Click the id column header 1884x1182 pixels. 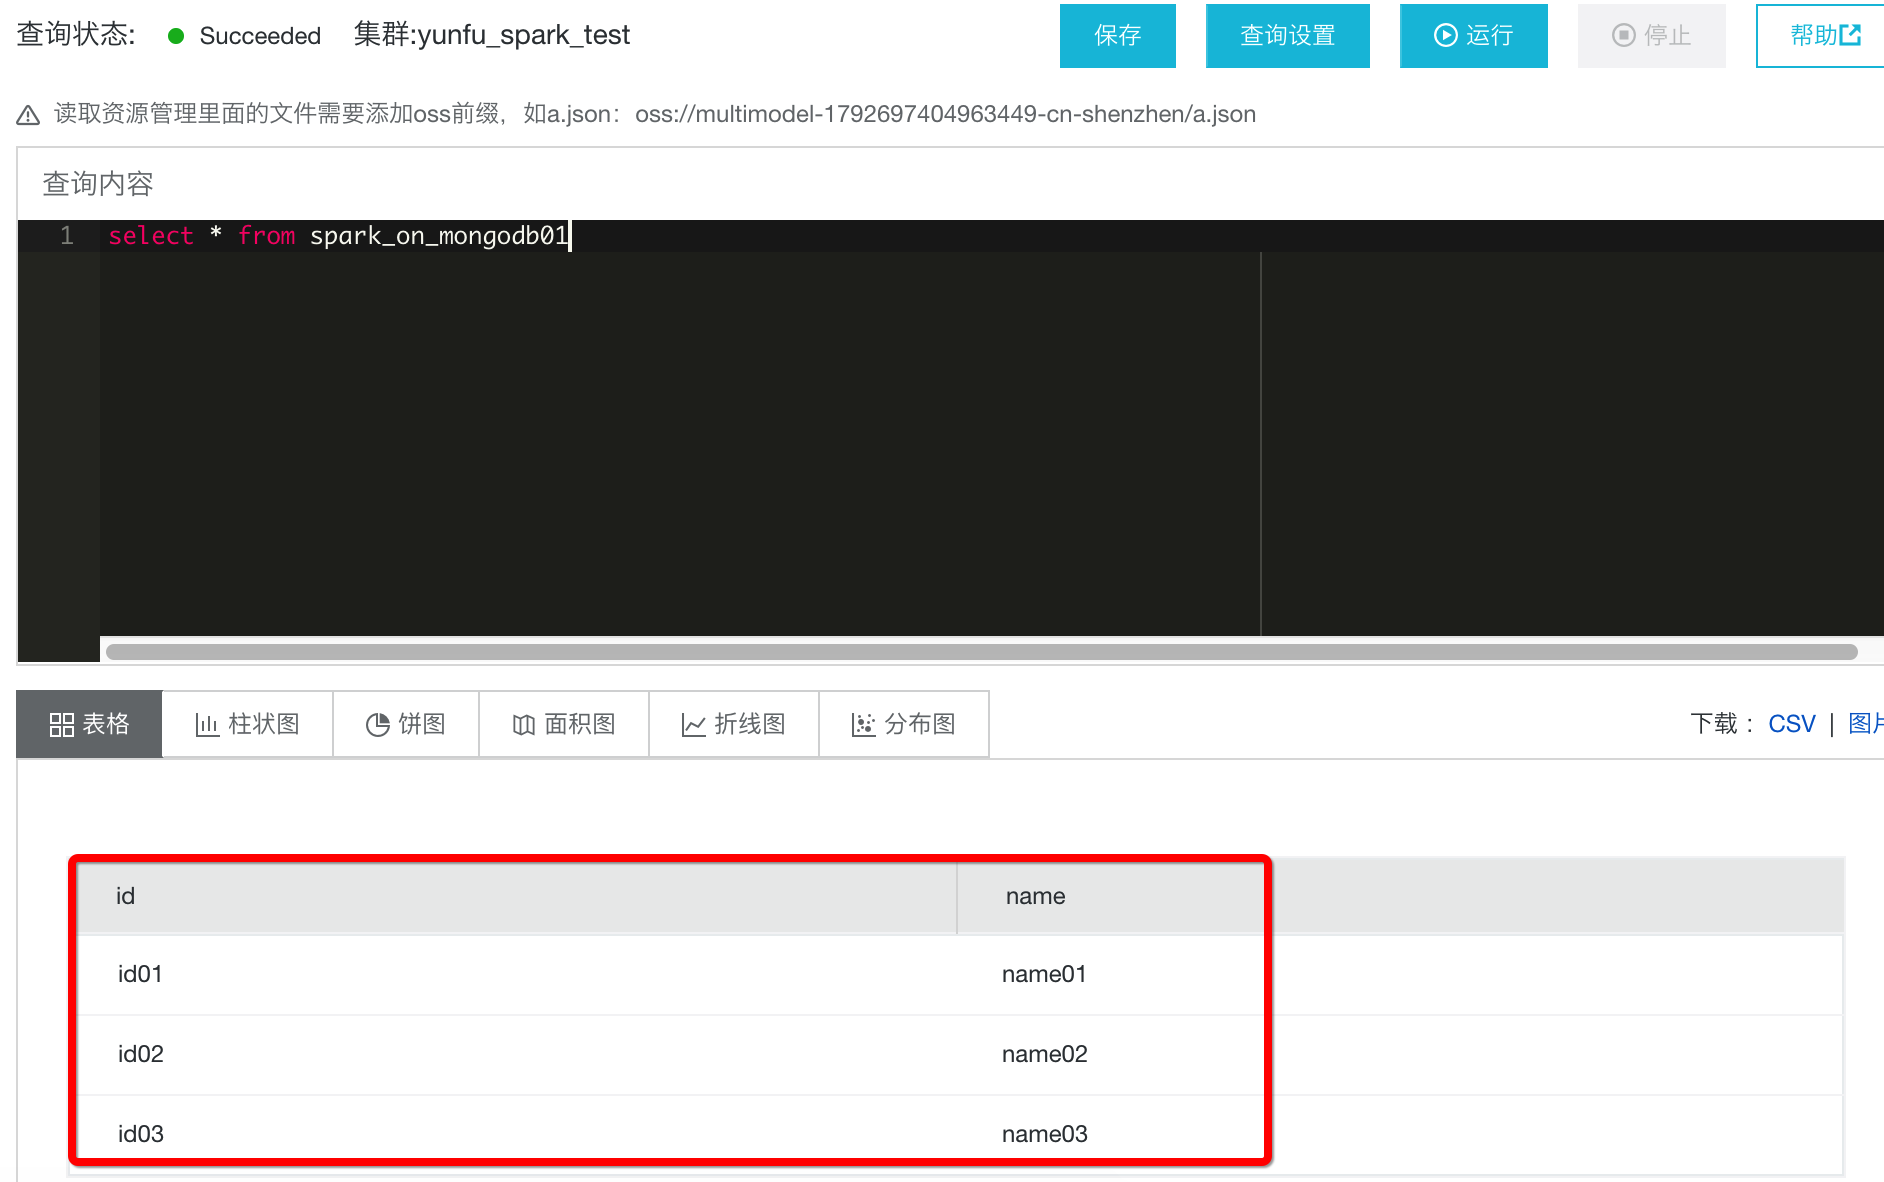tap(517, 896)
